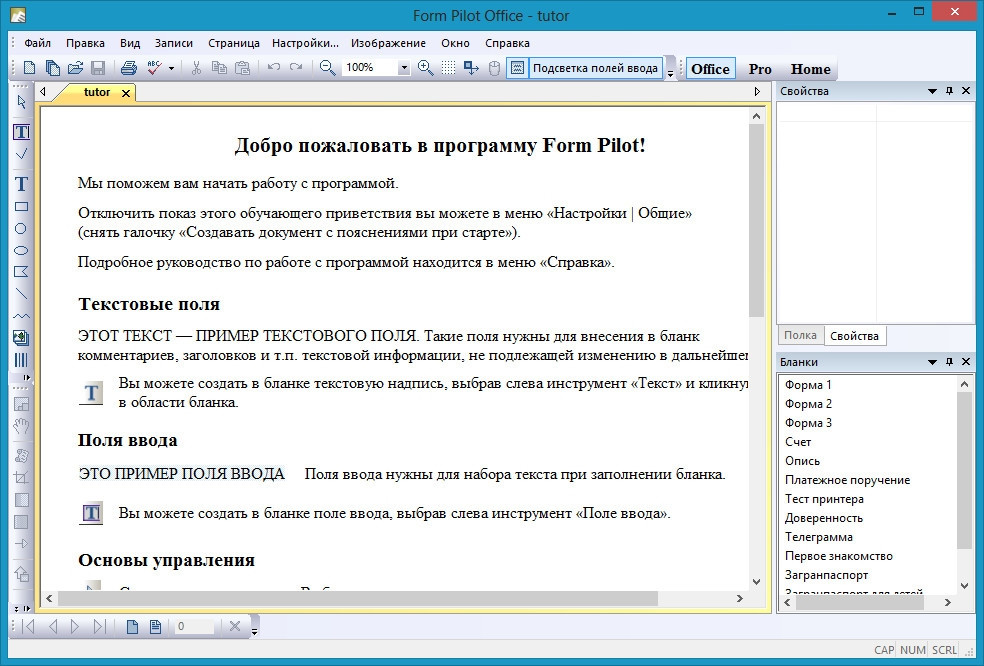984x666 pixels.
Task: Toggle the grid display icon
Action: (x=449, y=68)
